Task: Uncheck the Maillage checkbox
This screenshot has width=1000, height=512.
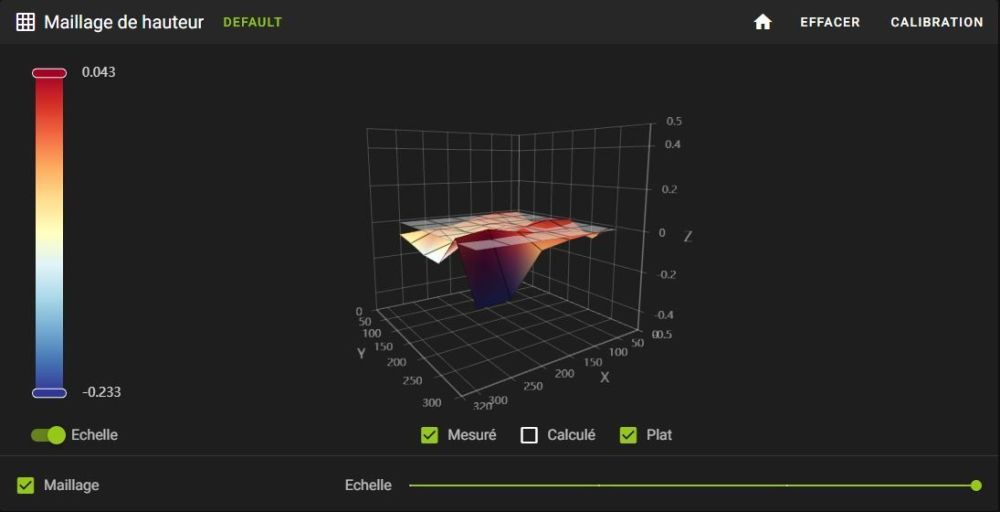Action: tap(26, 485)
